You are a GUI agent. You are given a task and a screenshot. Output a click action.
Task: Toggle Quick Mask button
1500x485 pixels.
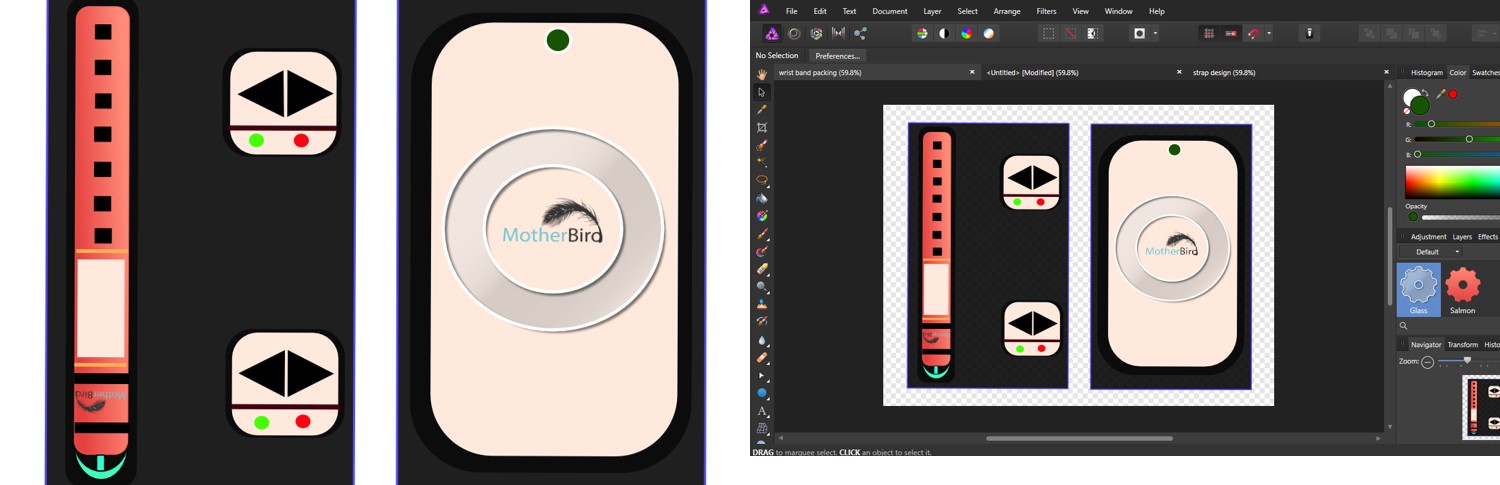tap(1139, 33)
